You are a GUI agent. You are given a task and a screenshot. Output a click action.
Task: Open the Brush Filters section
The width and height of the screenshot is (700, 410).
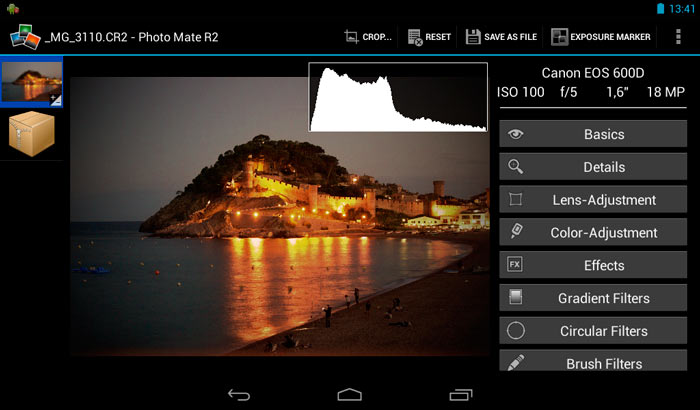coord(593,360)
